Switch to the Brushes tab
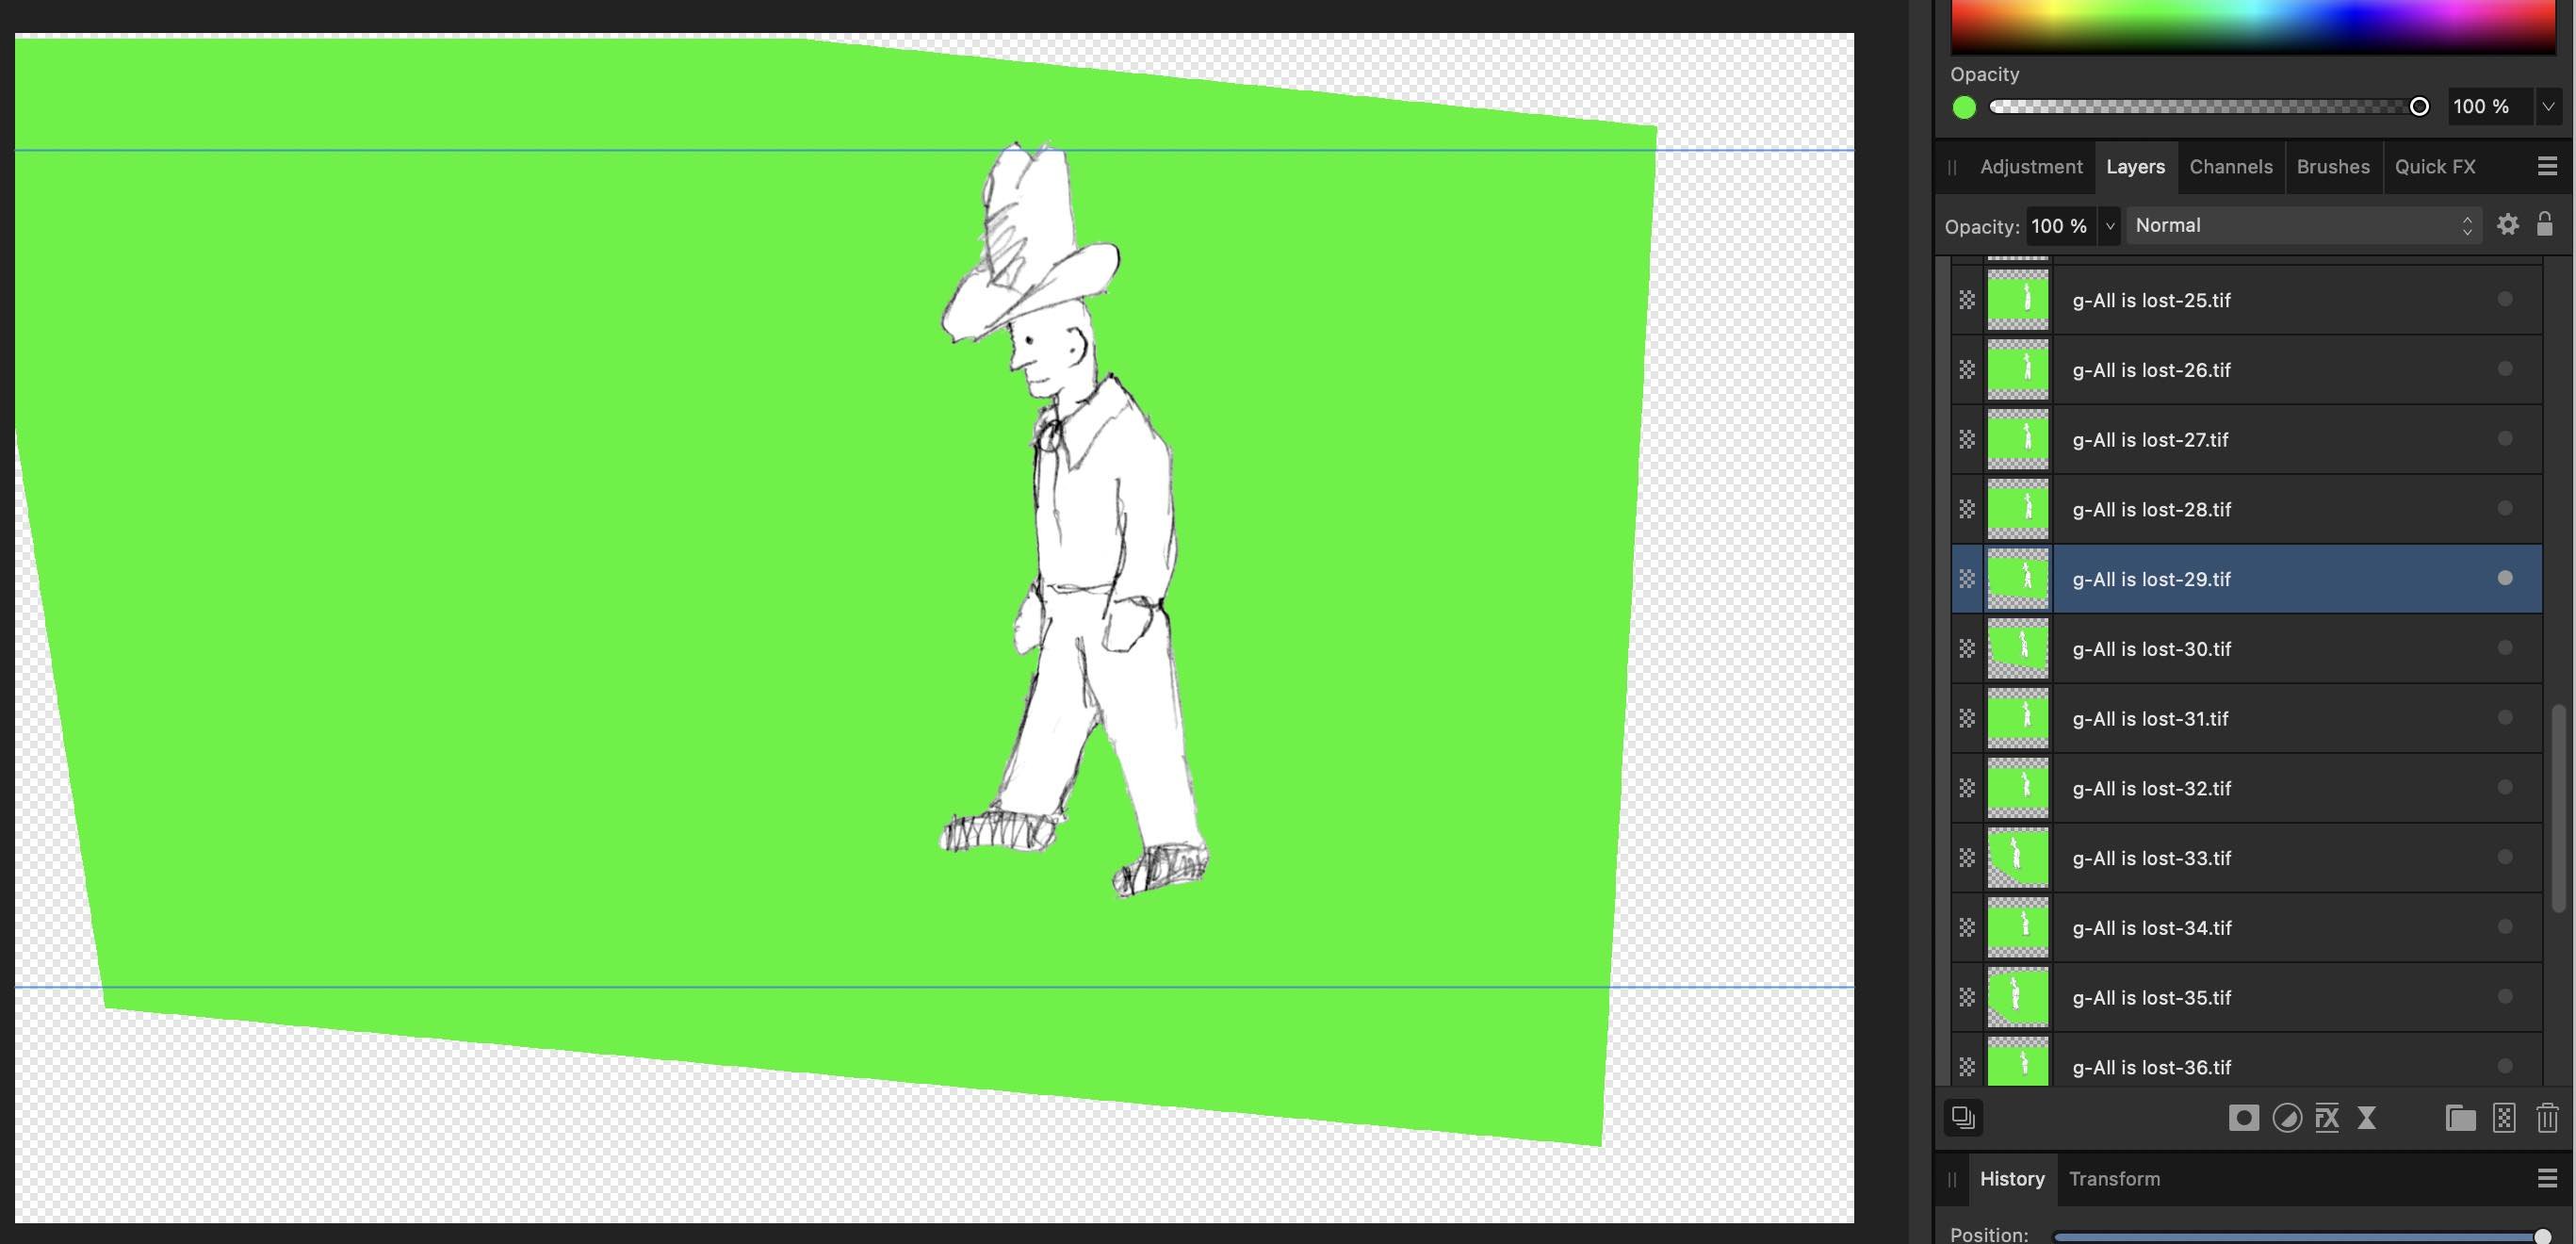The image size is (2576, 1244). [x=2332, y=167]
